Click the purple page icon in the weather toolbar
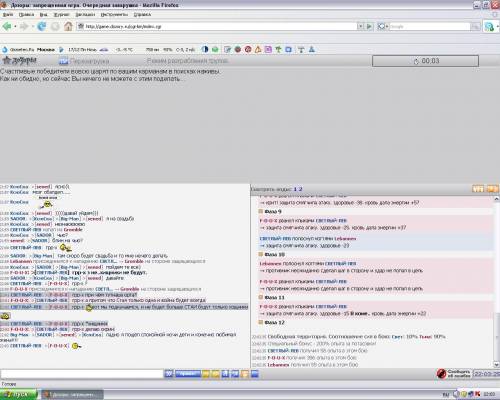The width and height of the screenshot is (500, 400). (268, 50)
